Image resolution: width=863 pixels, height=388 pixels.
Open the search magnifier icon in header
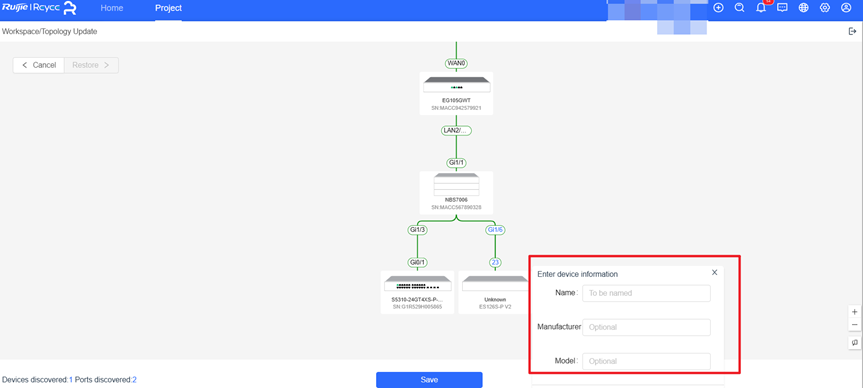pos(740,8)
